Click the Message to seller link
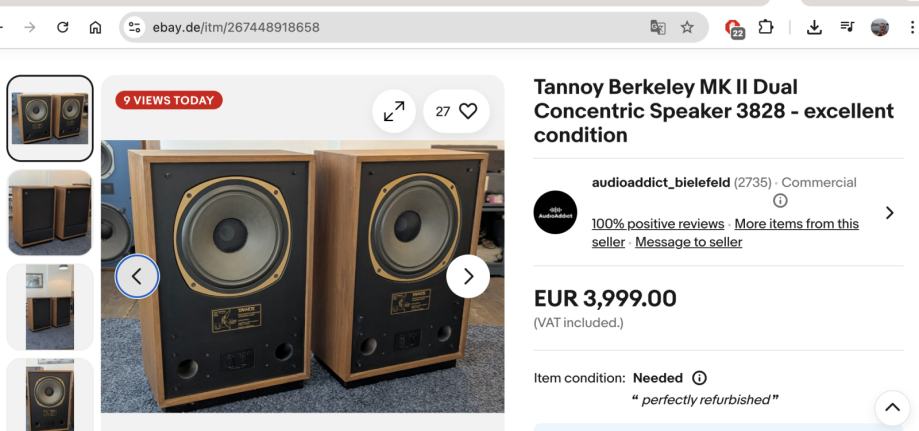 coord(688,242)
